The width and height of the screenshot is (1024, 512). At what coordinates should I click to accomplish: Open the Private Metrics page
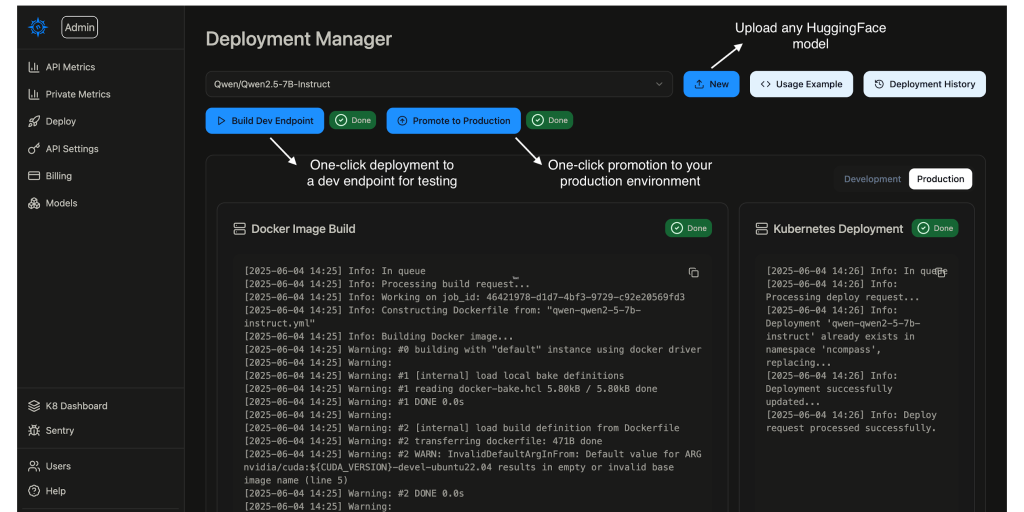[77, 94]
